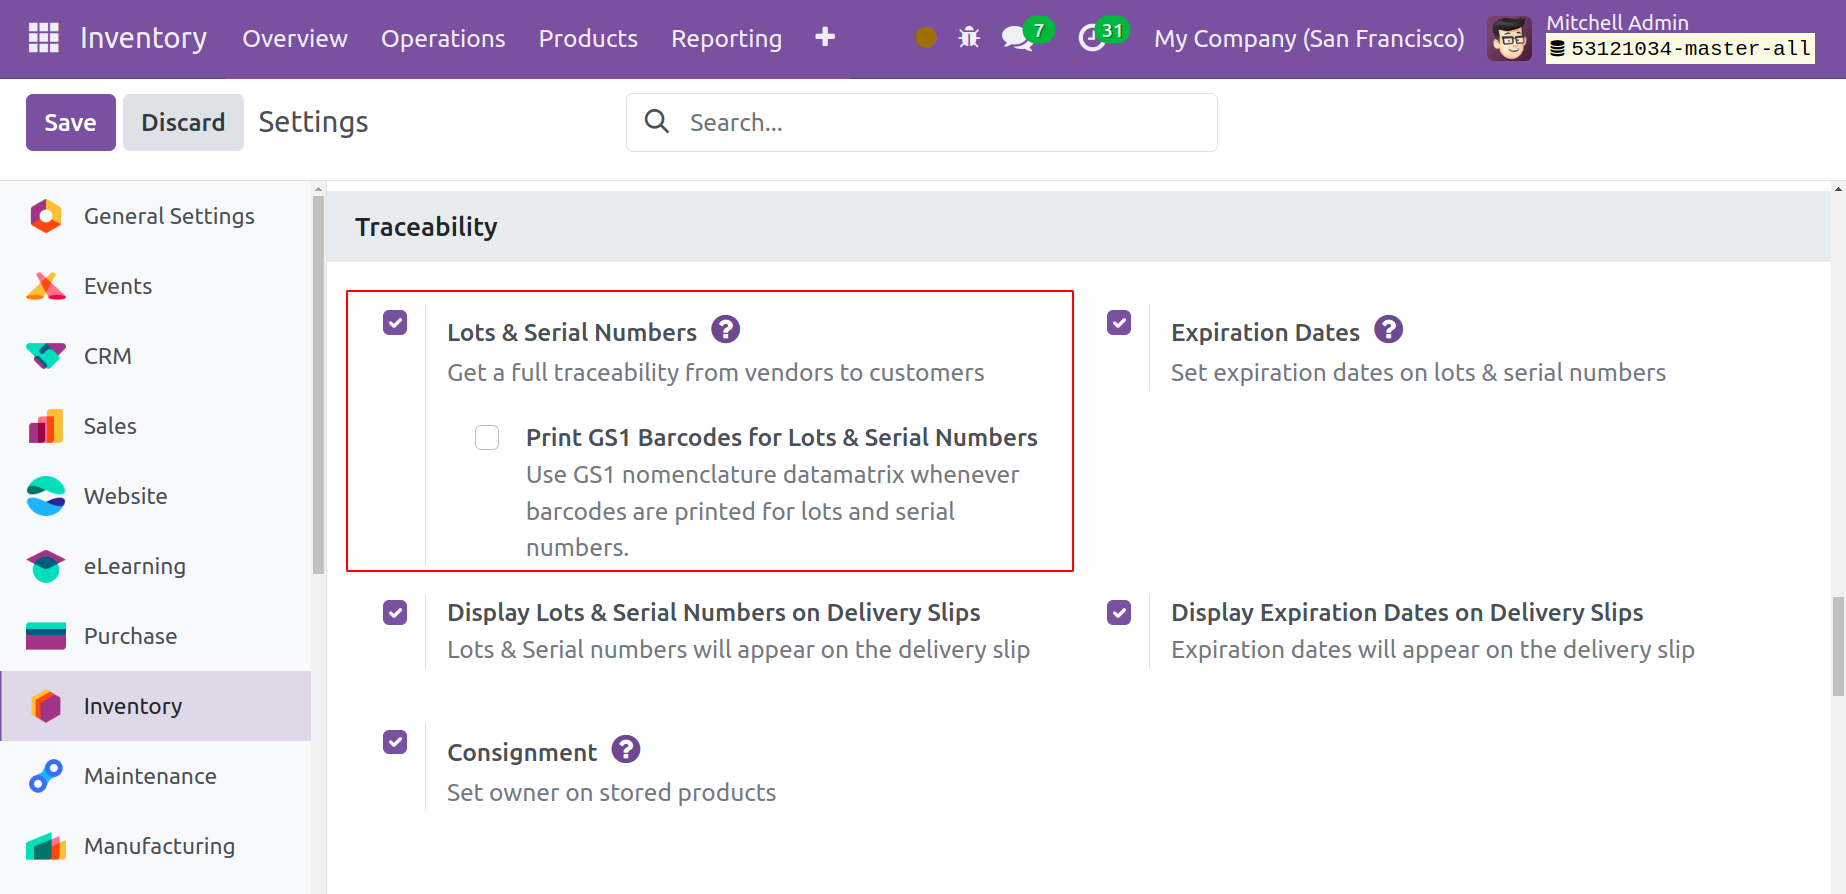
Task: Click help icon next to Consignment
Action: coord(626,749)
